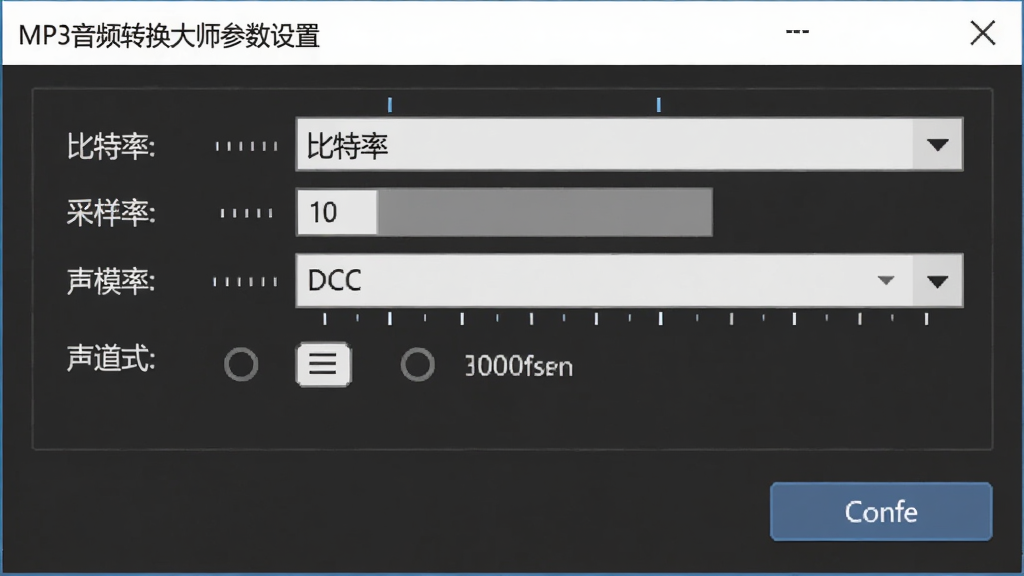Click the 采样率 input showing 10
1024x576 pixels.
click(x=338, y=212)
